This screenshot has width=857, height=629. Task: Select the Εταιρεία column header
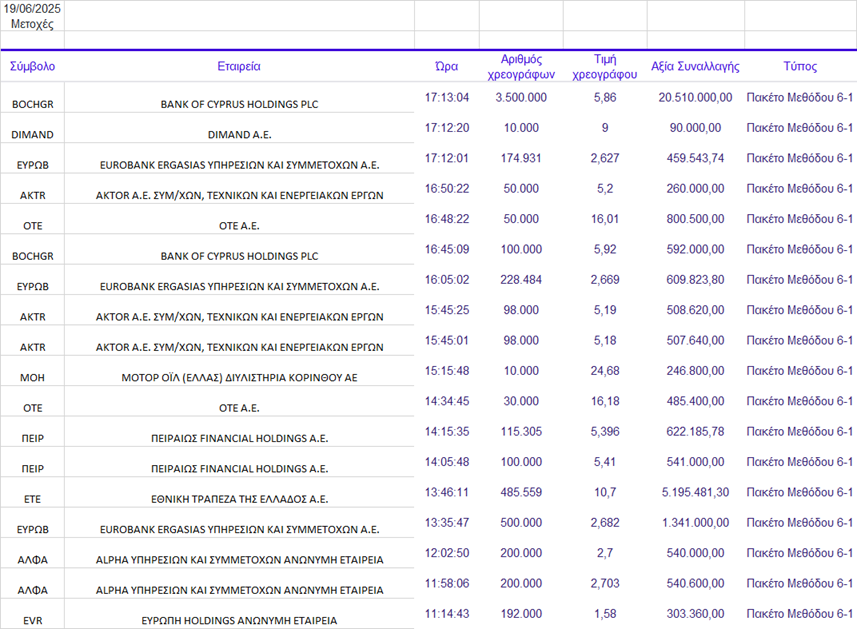coord(239,67)
